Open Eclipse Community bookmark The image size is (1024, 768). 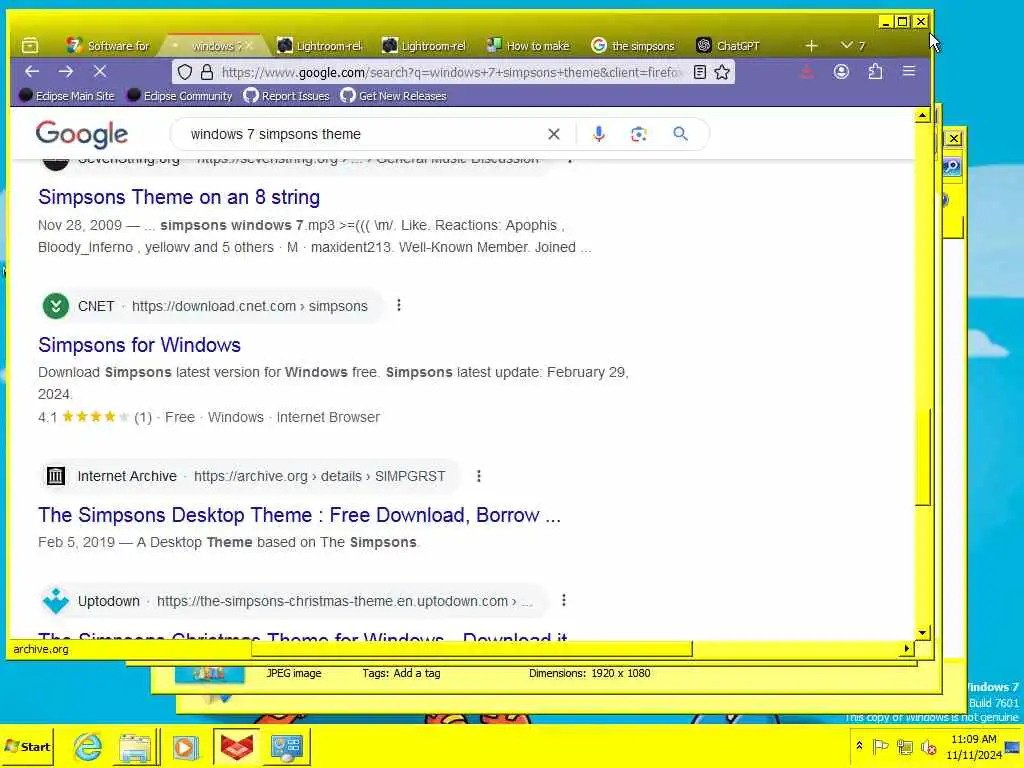tap(180, 96)
